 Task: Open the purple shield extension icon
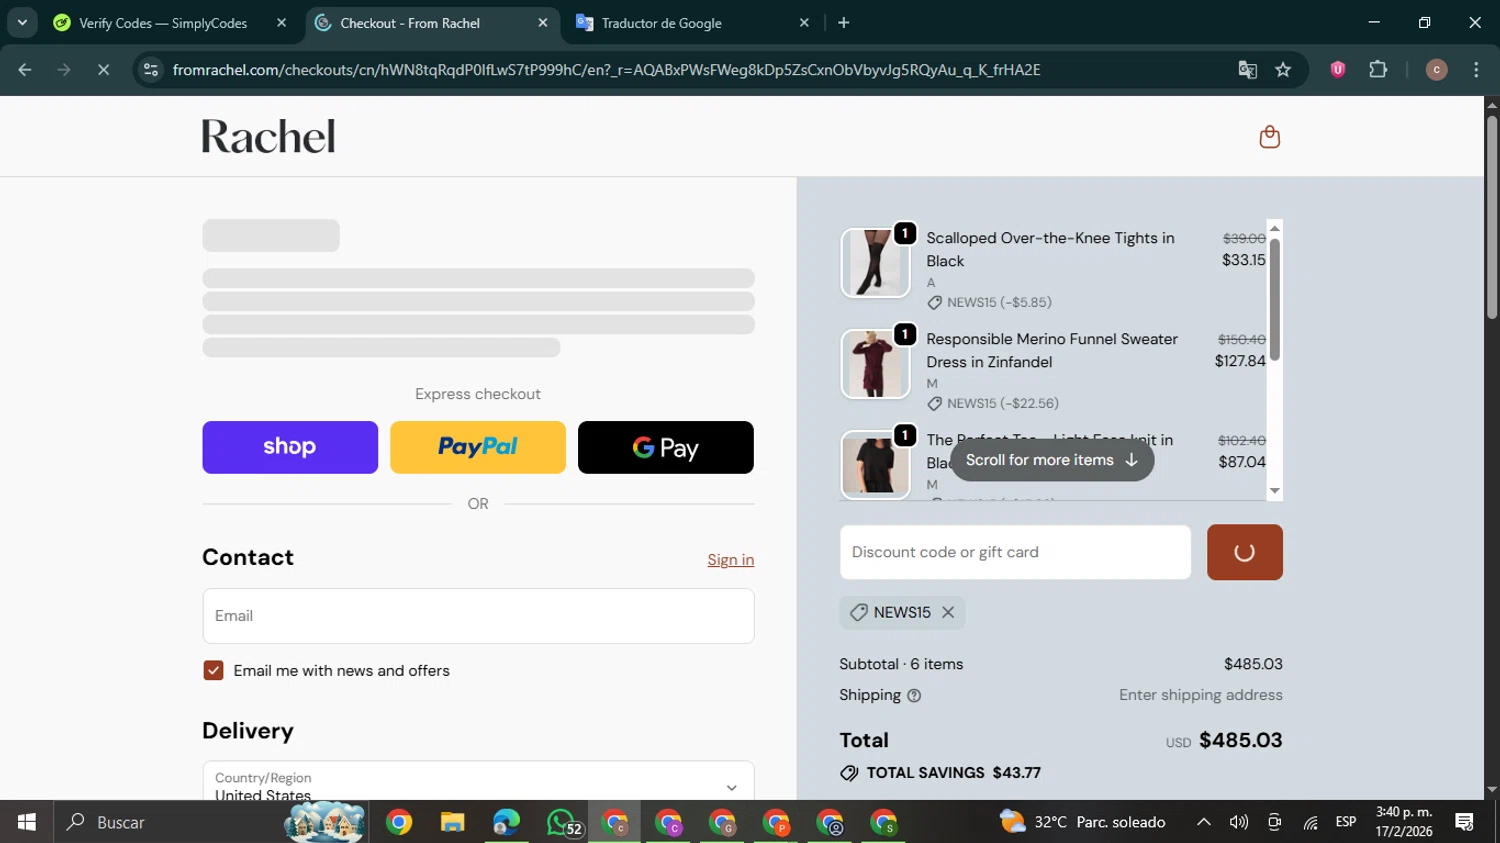(1338, 70)
